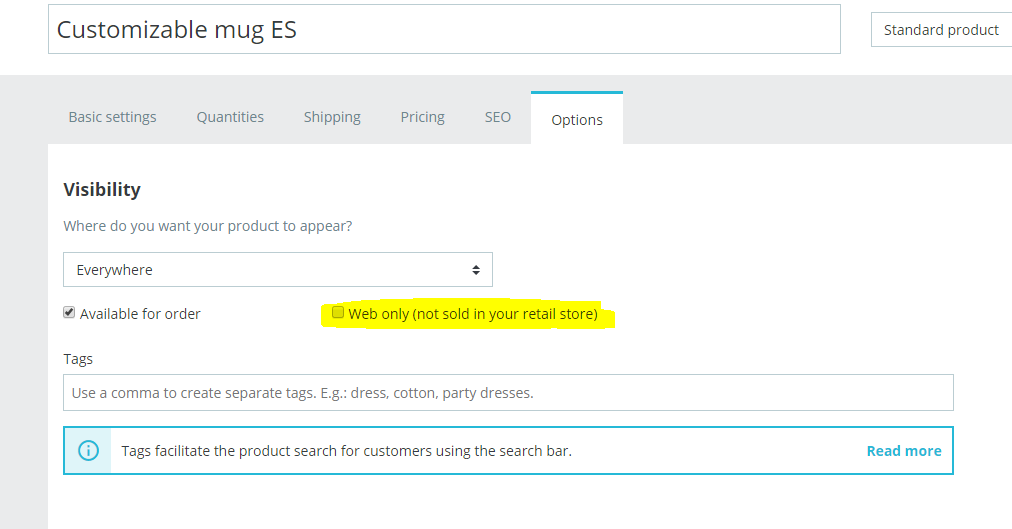Open the Everywhere visibility dropdown
This screenshot has width=1012, height=529.
pyautogui.click(x=278, y=270)
